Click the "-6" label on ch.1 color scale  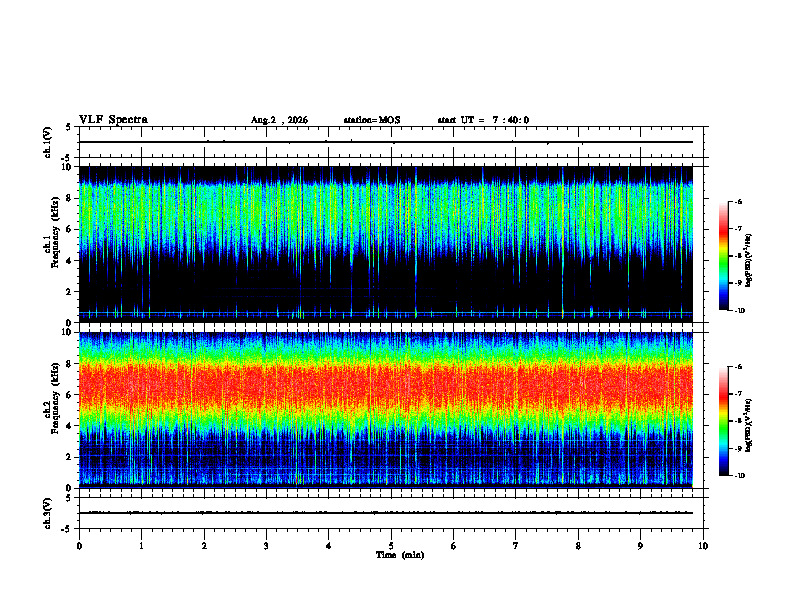point(739,202)
